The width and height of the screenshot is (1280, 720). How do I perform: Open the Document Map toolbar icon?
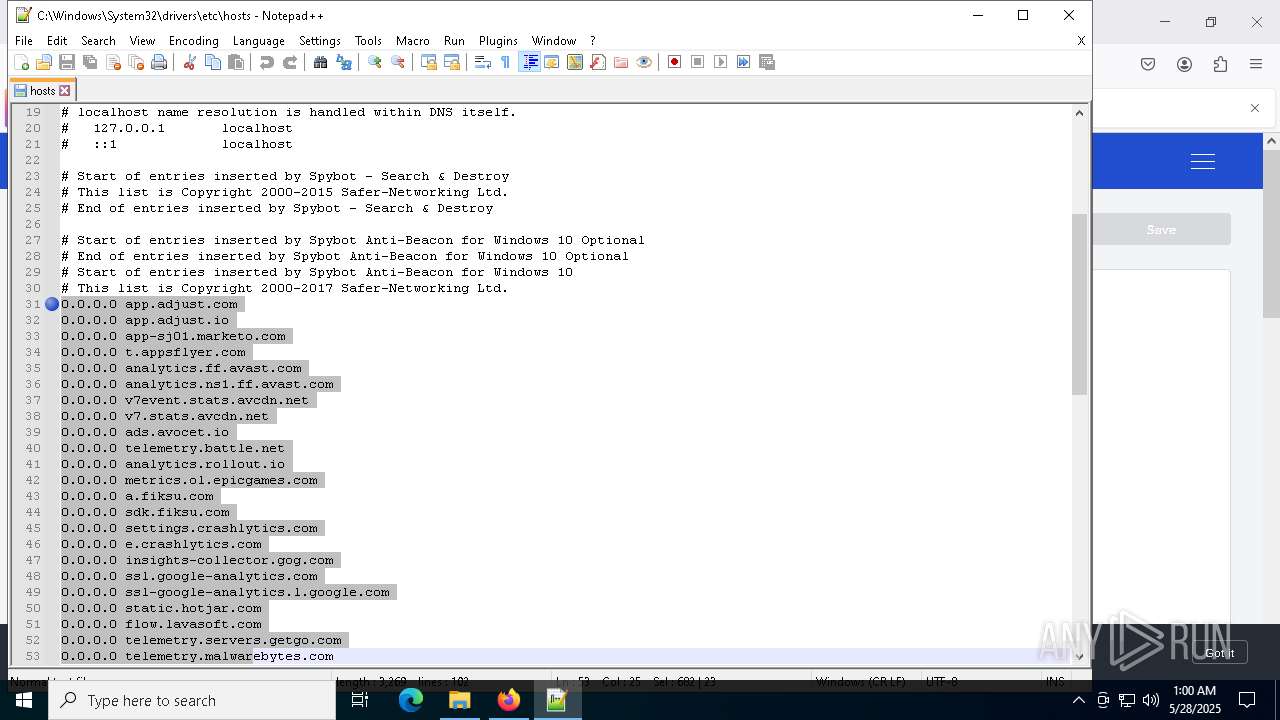tap(575, 62)
